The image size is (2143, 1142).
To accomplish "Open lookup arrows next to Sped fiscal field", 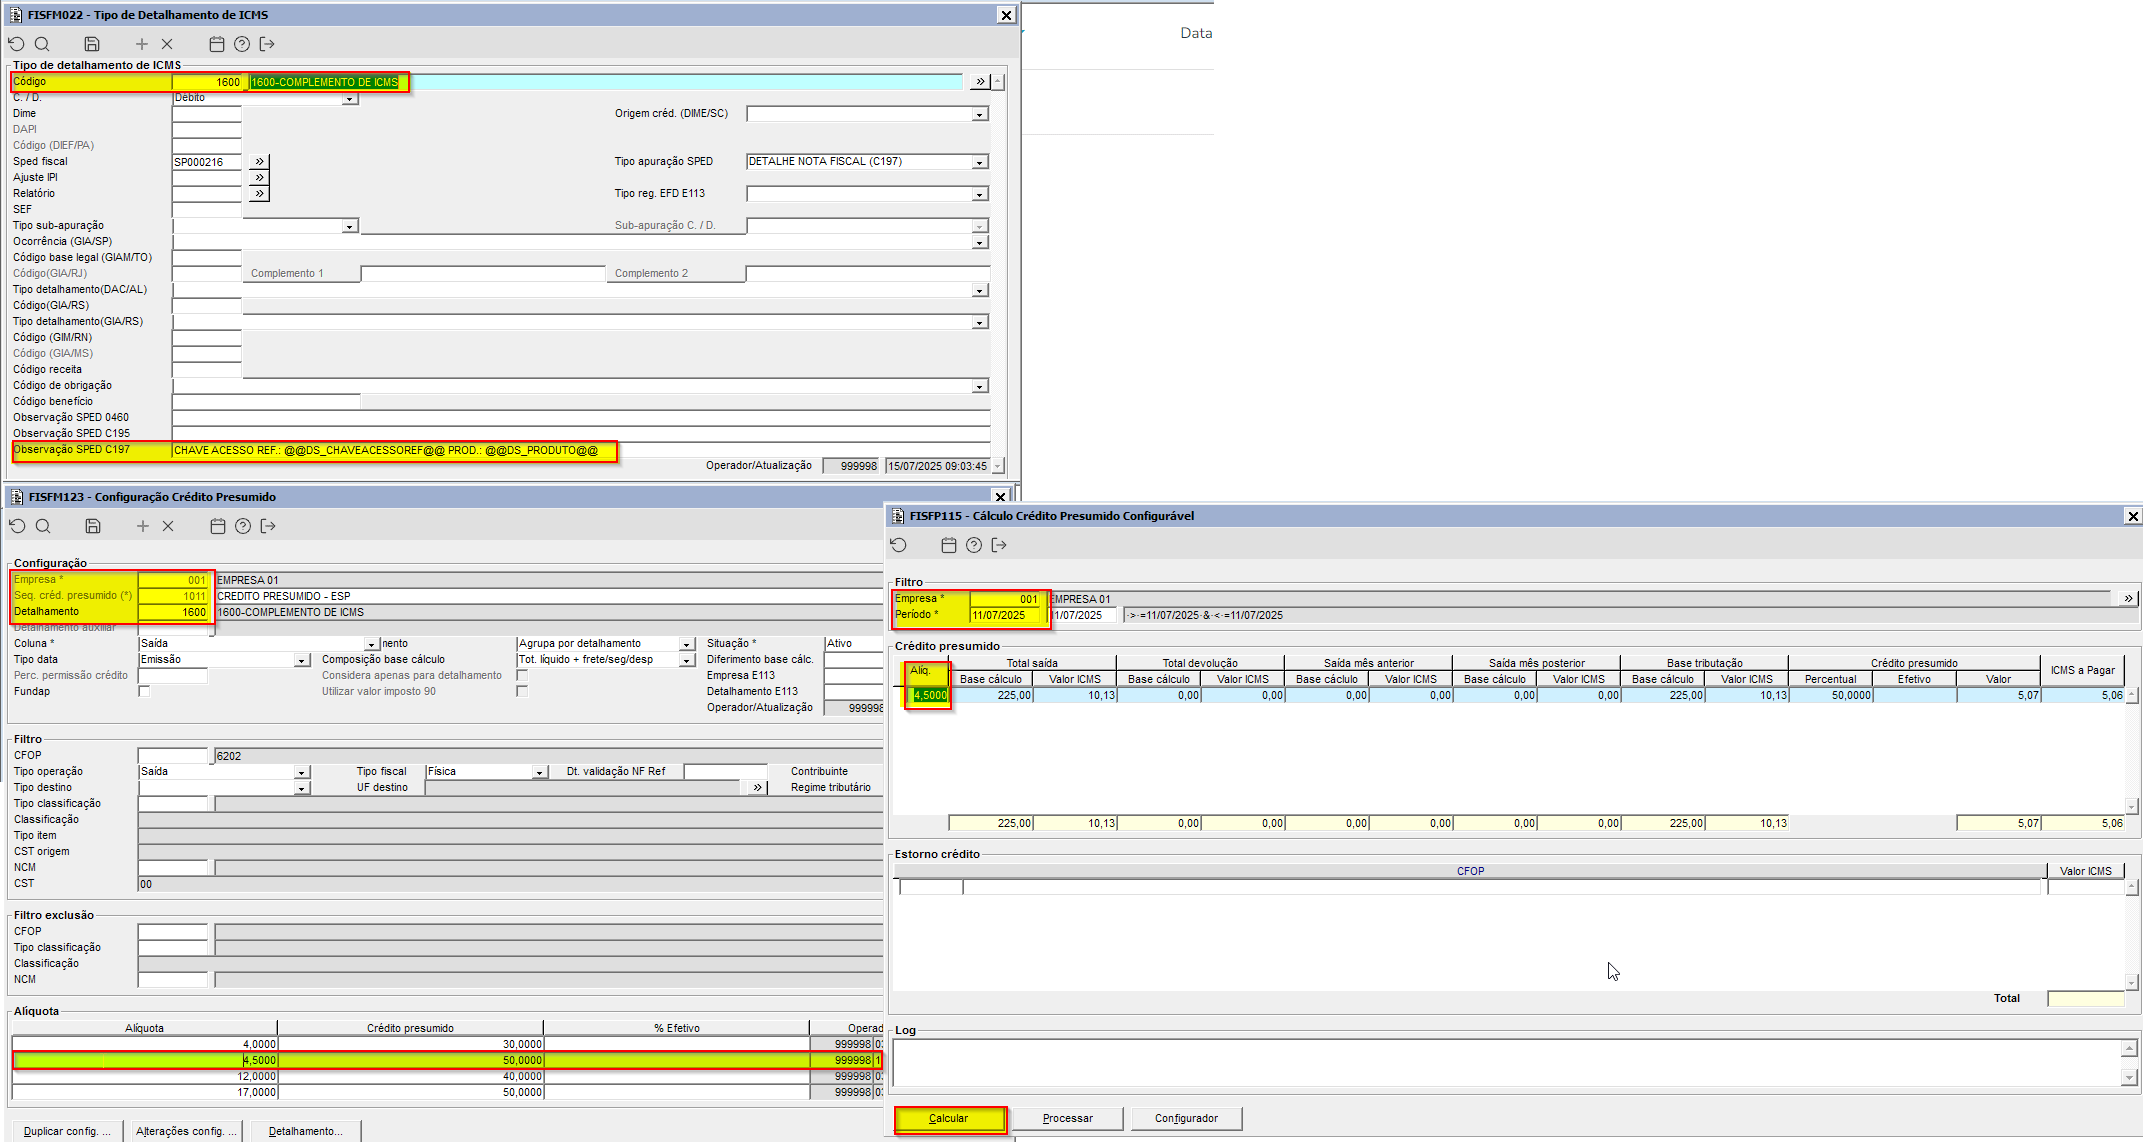I will [x=260, y=161].
